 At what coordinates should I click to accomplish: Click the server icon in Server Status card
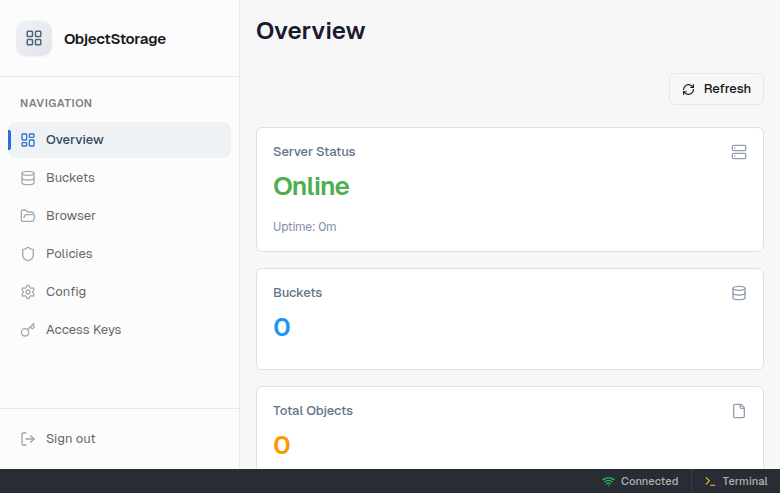(x=739, y=152)
